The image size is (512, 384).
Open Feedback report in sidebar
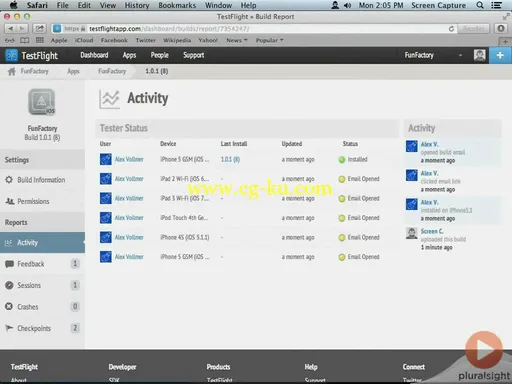pyautogui.click(x=42, y=264)
